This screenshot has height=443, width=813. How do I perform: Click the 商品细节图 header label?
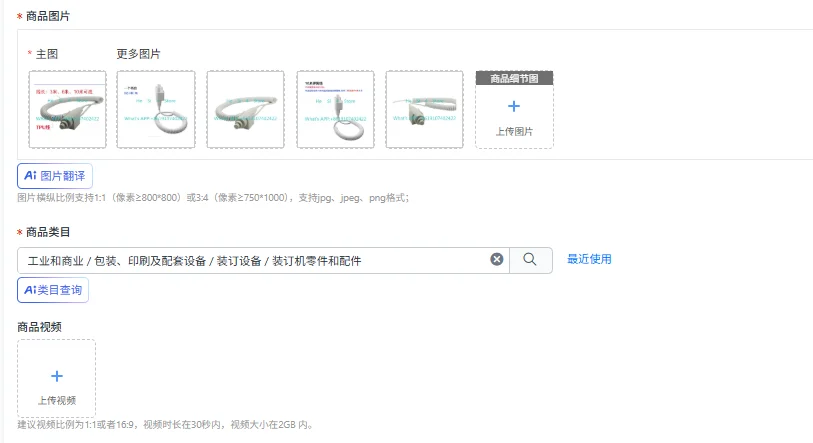coord(514,78)
